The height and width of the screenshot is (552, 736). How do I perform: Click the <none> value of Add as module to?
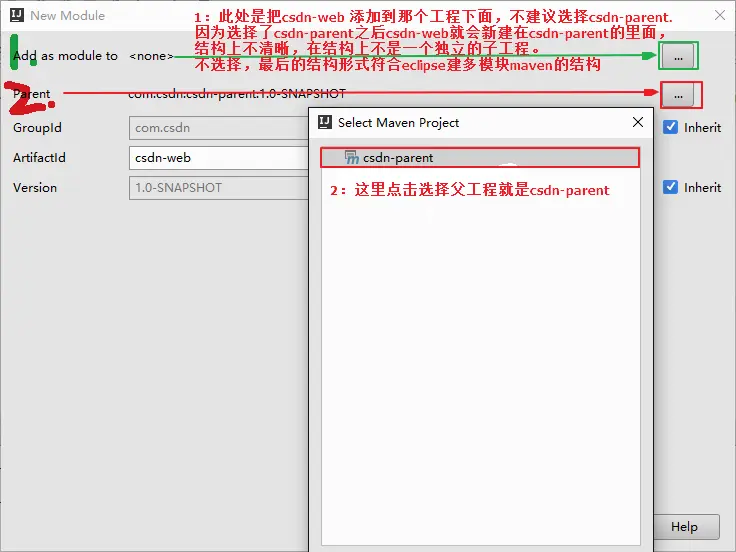(x=151, y=56)
